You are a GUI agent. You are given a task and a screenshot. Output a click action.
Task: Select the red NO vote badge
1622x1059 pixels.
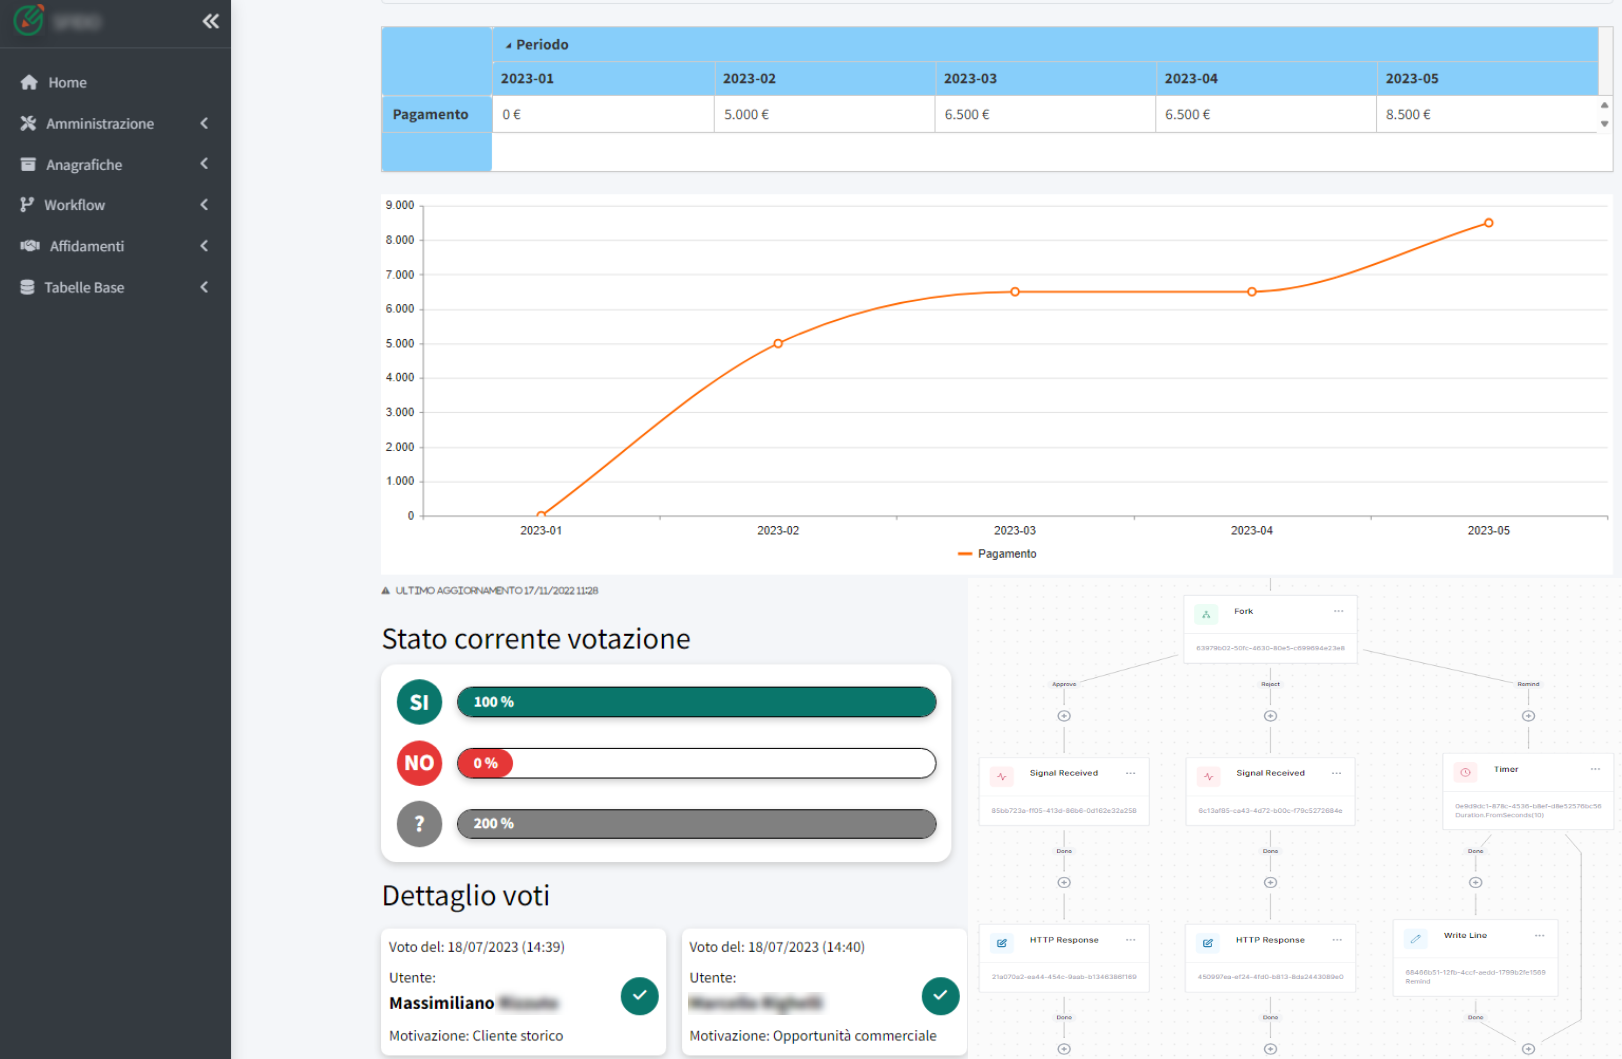[x=419, y=764]
